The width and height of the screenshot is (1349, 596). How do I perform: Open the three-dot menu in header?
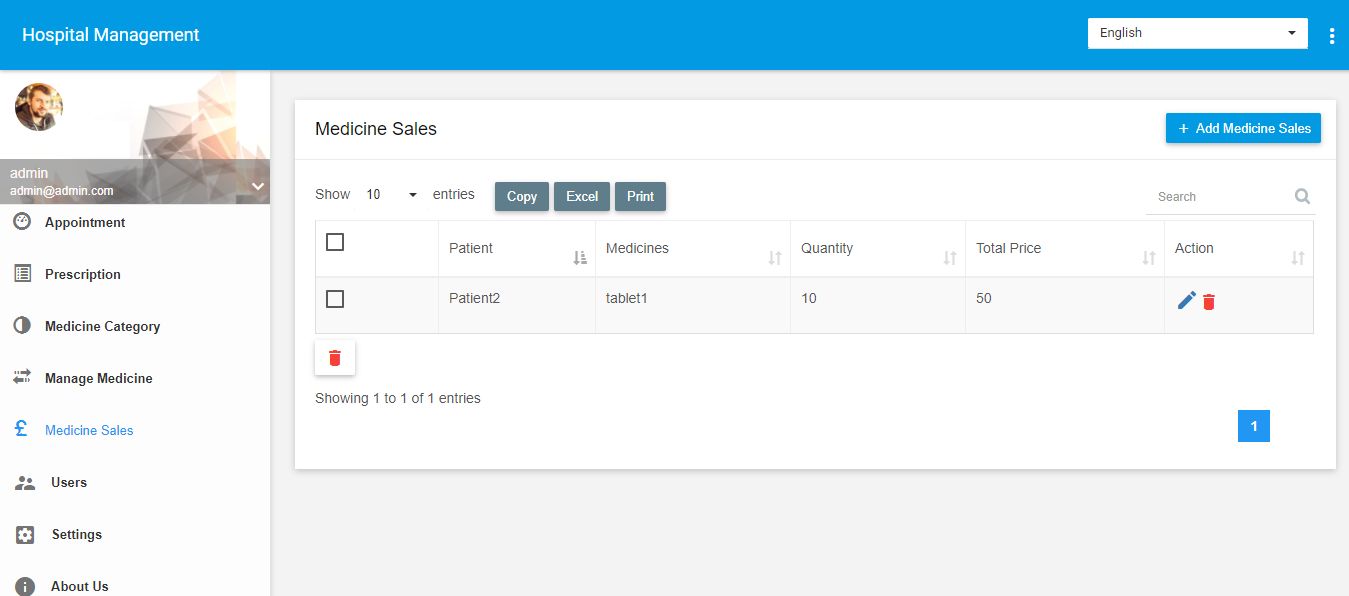(x=1332, y=36)
